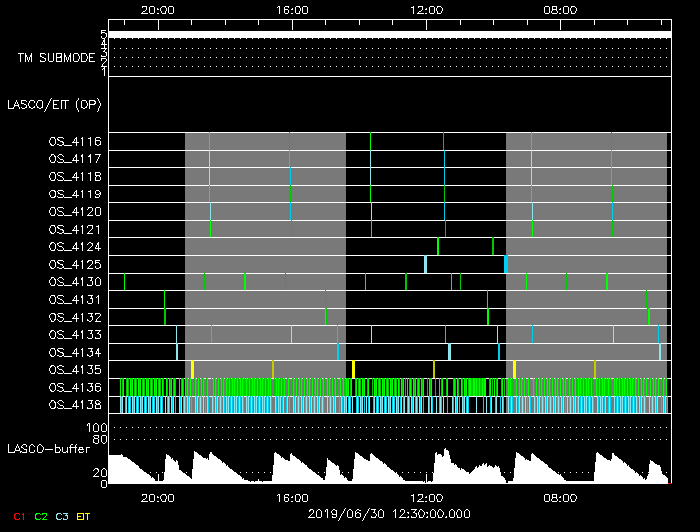
Task: Click the OS_4131 row label
Action: click(x=75, y=299)
